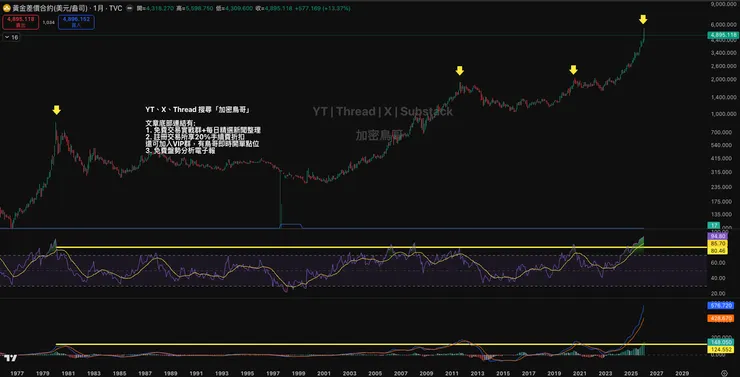Click the 1977 label on time axis
Viewport: 740px width, 377px height.
17,372
